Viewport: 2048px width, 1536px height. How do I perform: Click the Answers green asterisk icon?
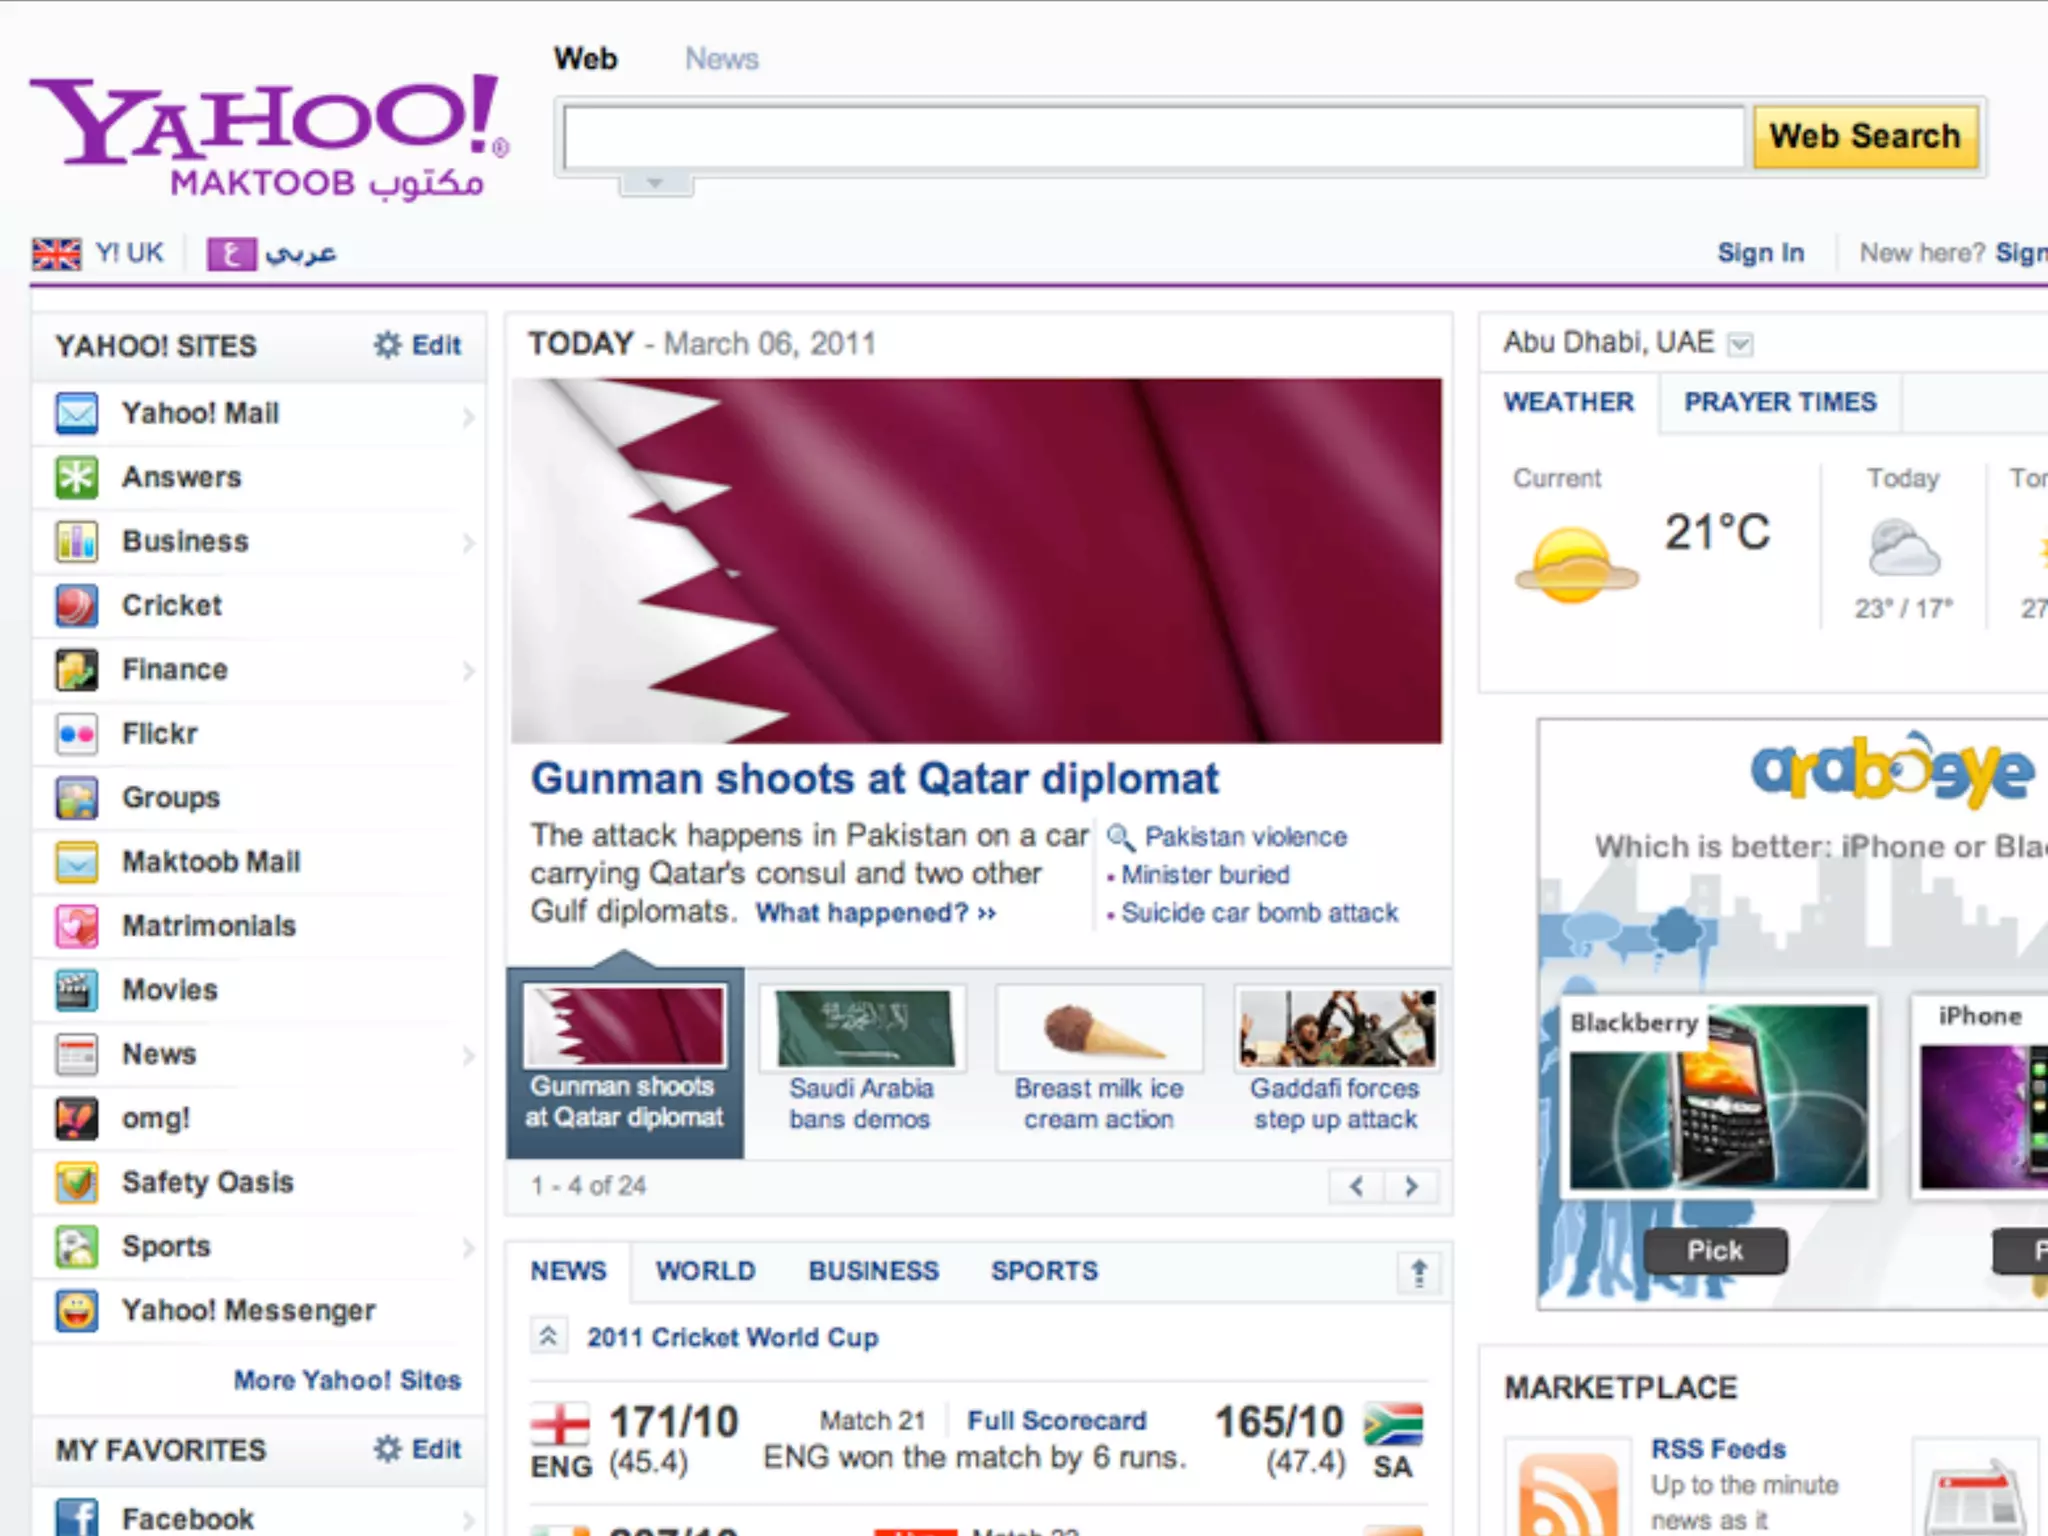click(x=77, y=477)
